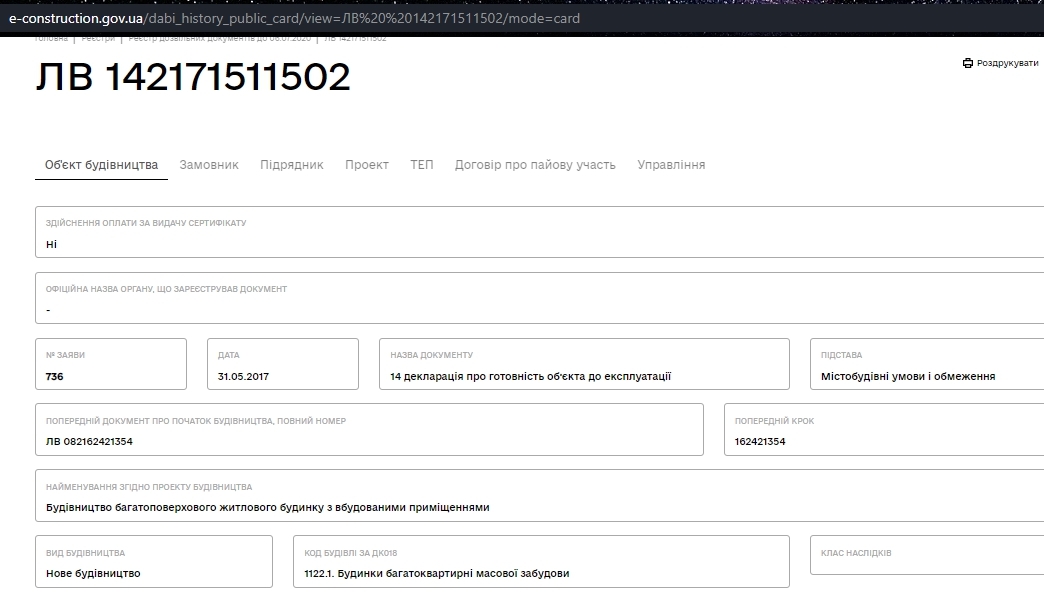Click the № заяви value 736
The image size is (1044, 592).
[x=55, y=376]
